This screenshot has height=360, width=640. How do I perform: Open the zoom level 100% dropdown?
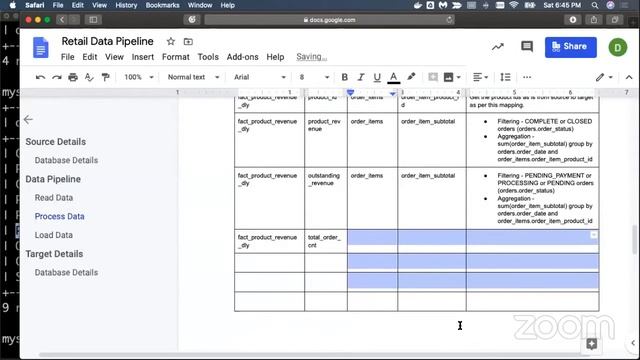139,77
